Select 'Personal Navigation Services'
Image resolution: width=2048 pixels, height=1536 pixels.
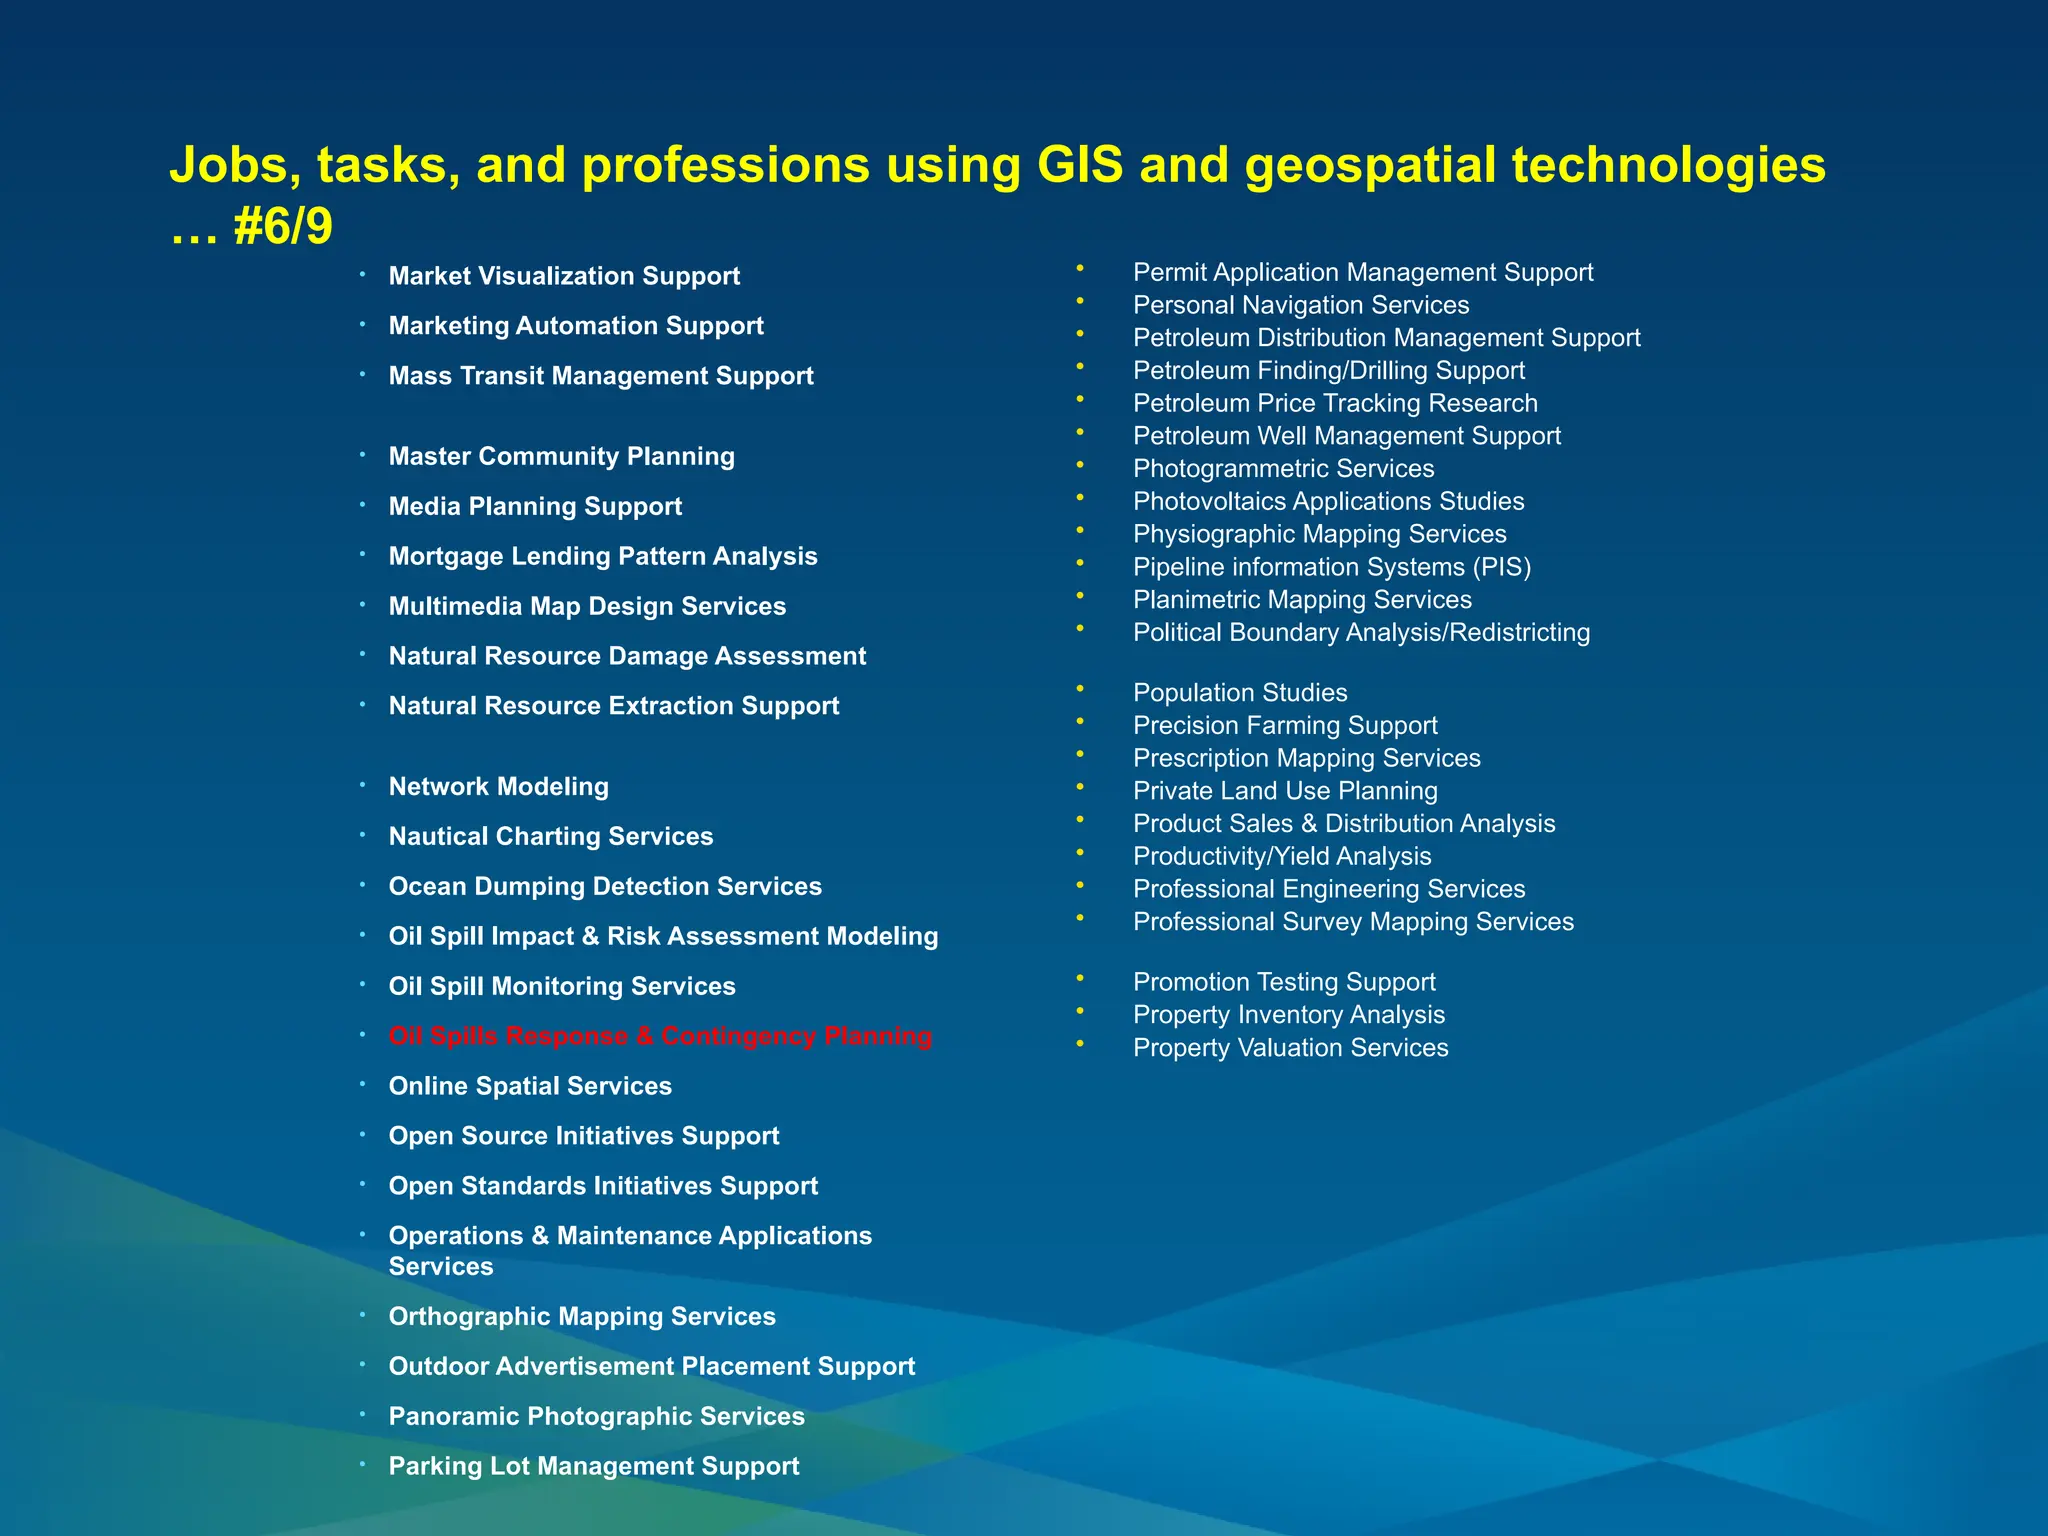[x=1301, y=305]
